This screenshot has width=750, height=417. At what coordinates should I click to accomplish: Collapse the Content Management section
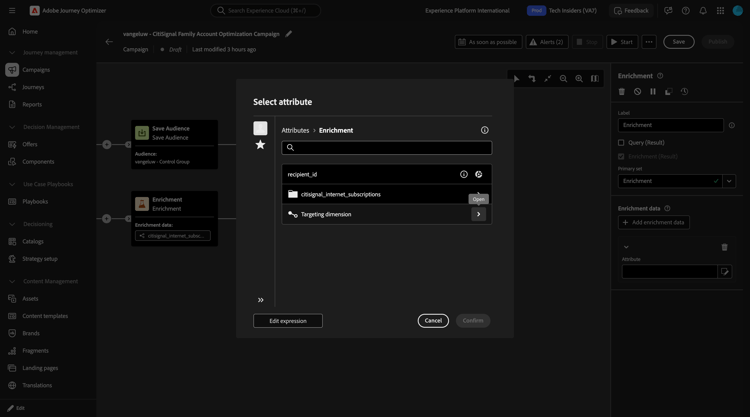12,281
